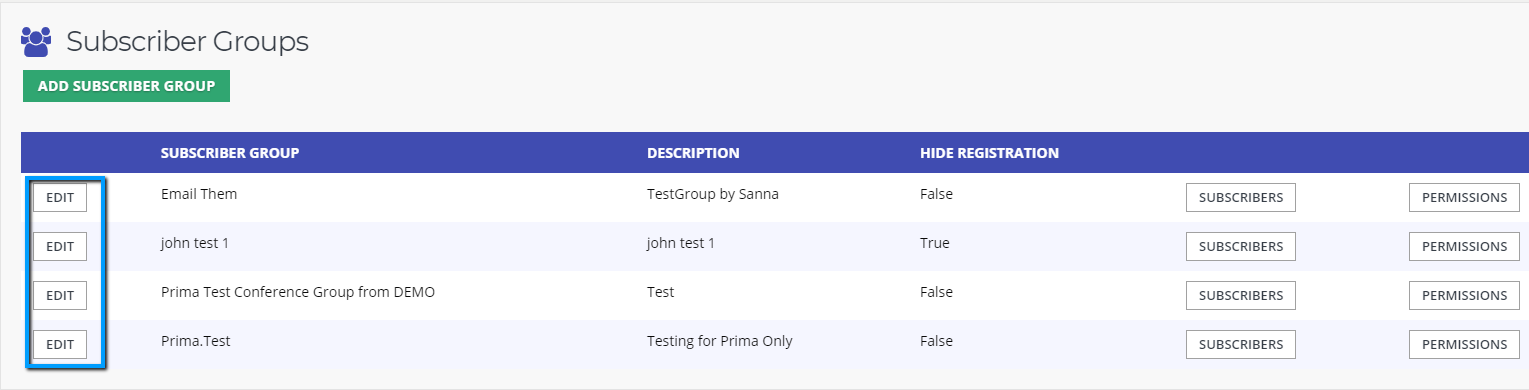This screenshot has height=390, width=1529.
Task: Click the Add Subscriber Group button
Action: coord(126,86)
